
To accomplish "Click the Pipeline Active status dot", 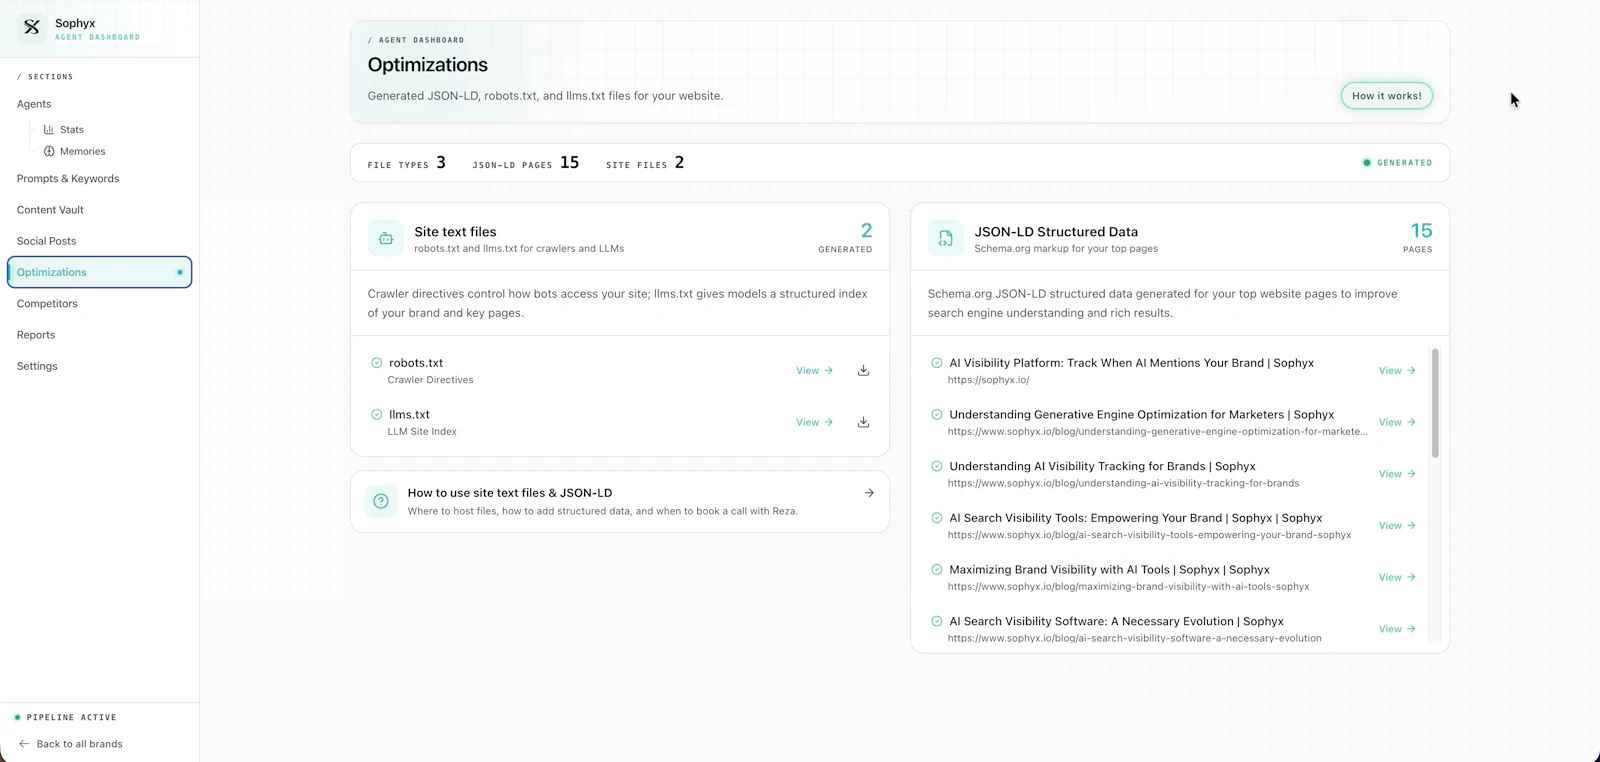I will [x=17, y=717].
